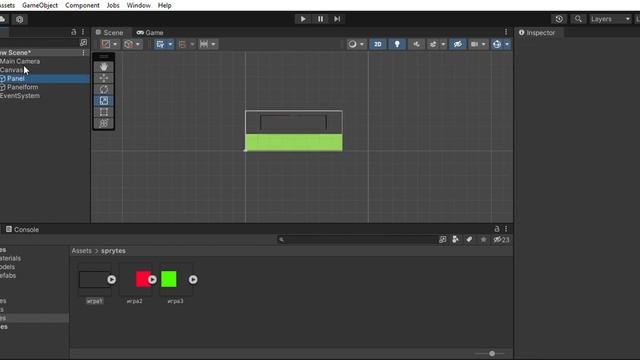Open the Window menu

pyautogui.click(x=138, y=5)
